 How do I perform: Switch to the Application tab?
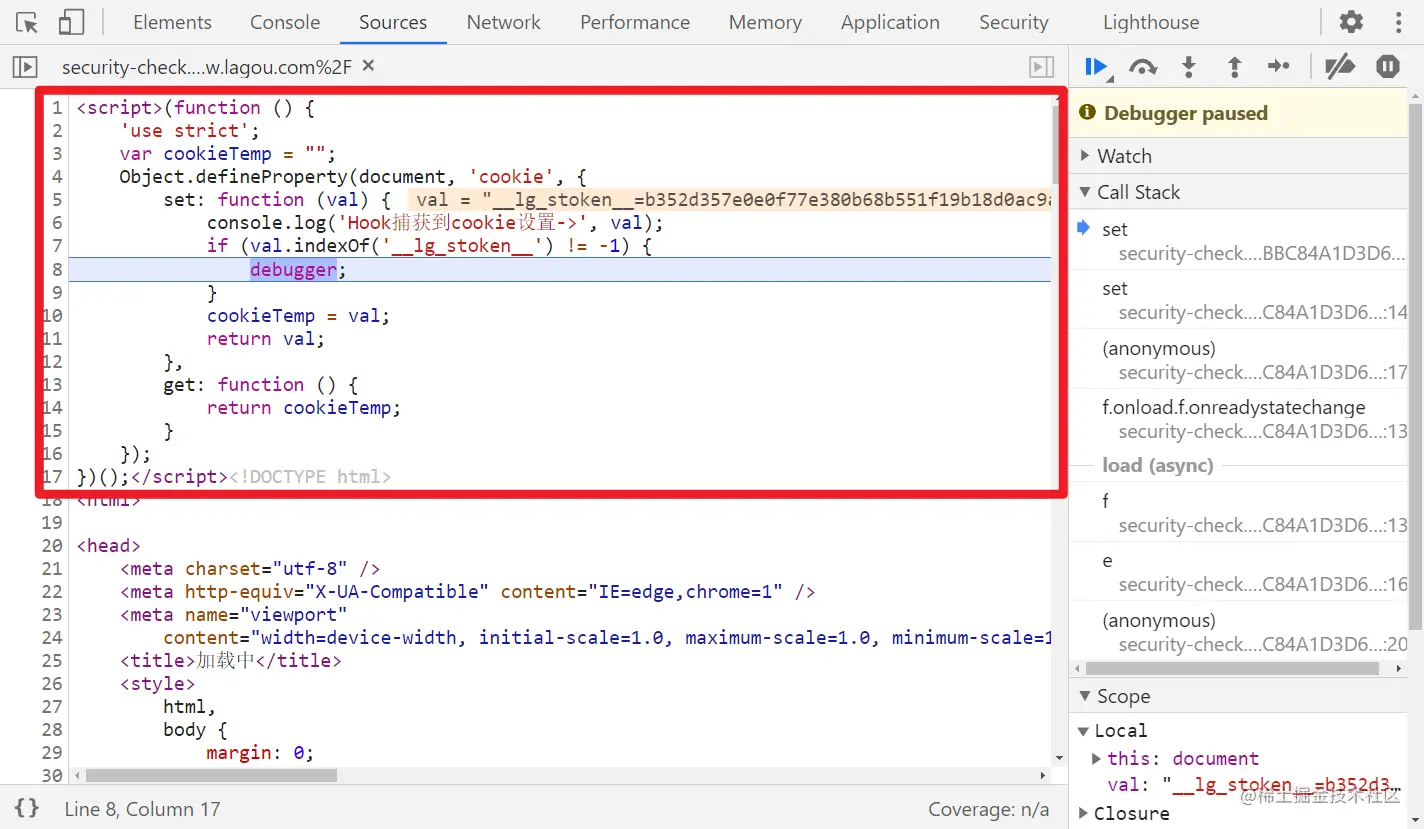pyautogui.click(x=890, y=22)
